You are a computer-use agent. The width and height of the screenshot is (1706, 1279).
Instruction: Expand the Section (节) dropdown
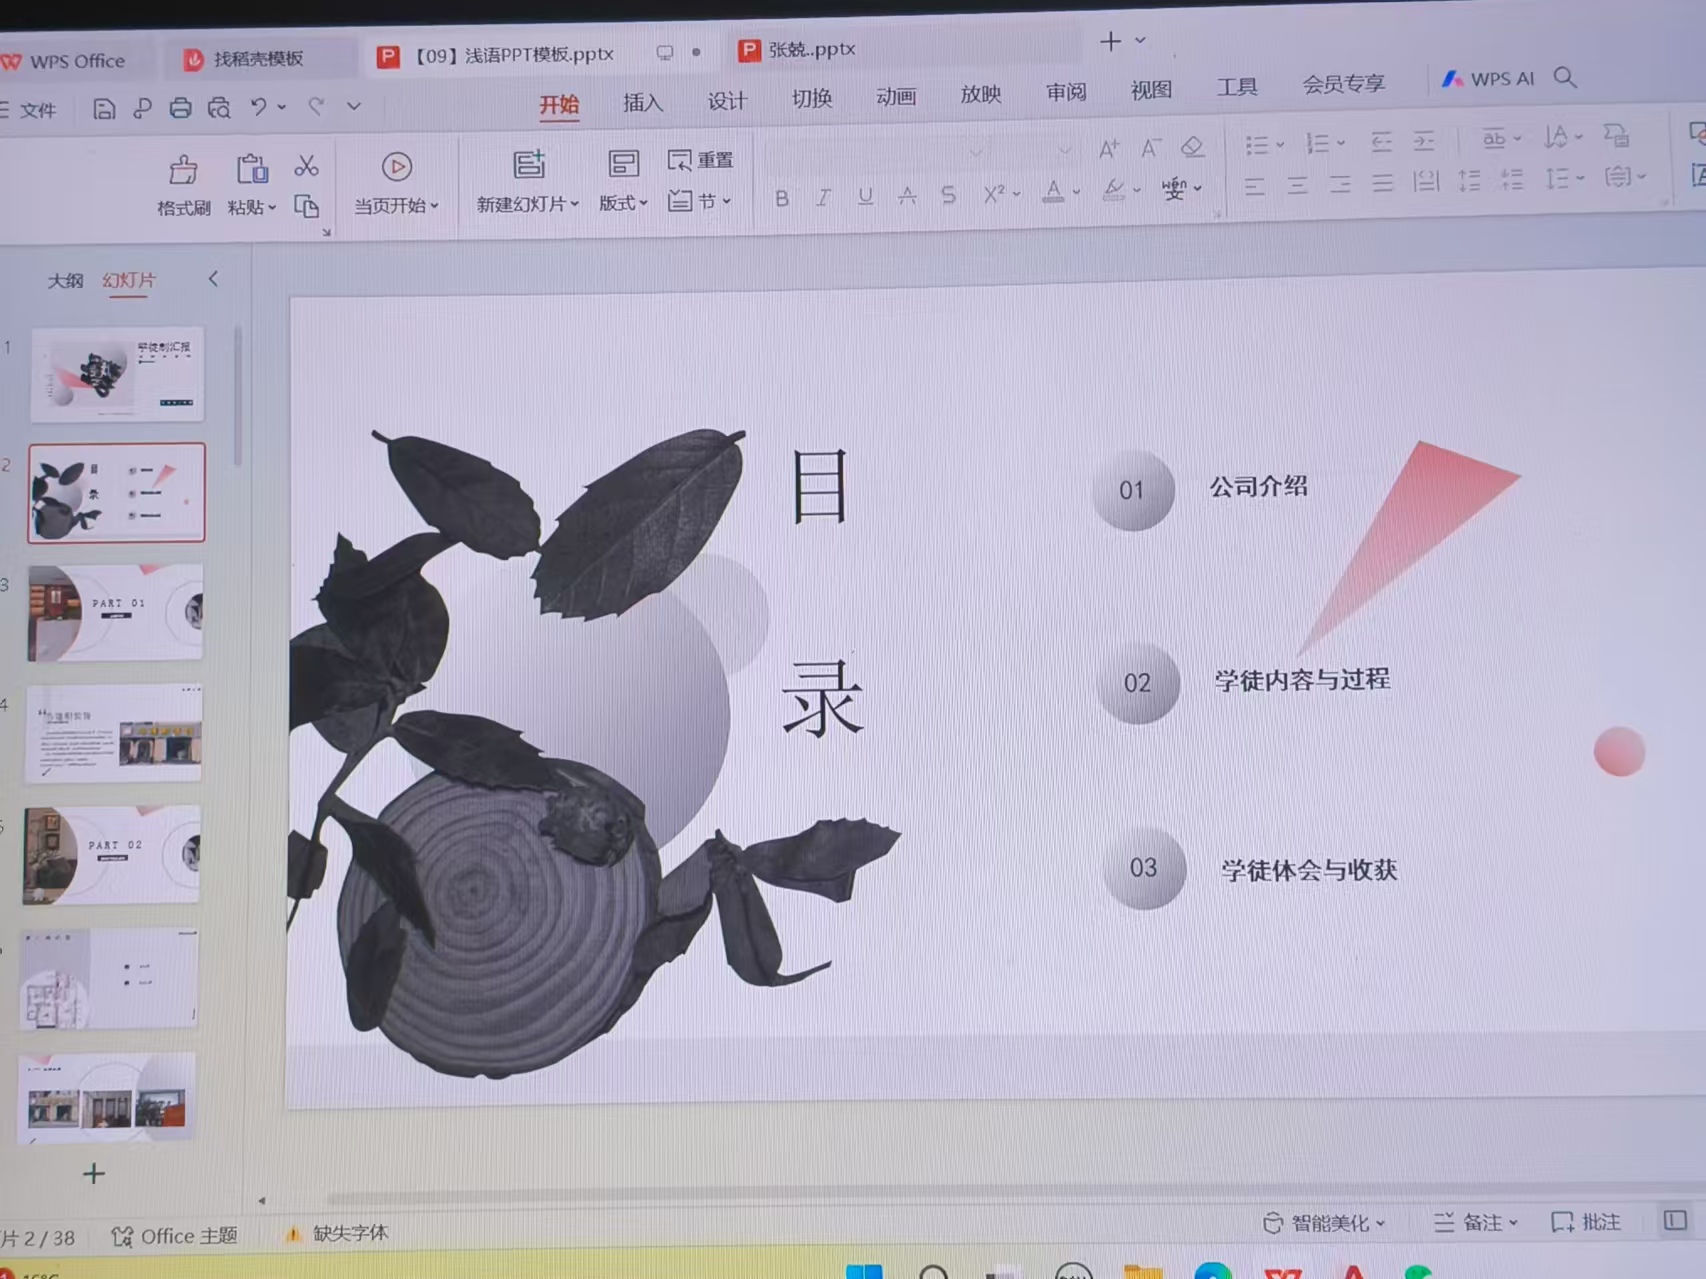[x=700, y=201]
